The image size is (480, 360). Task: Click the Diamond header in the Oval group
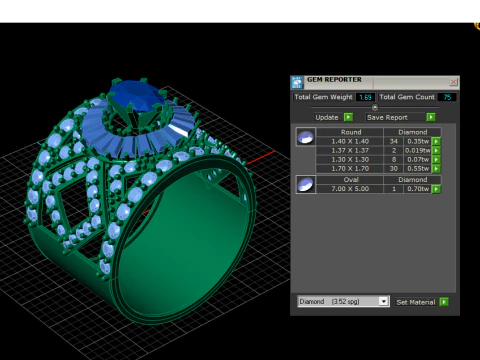coord(412,180)
